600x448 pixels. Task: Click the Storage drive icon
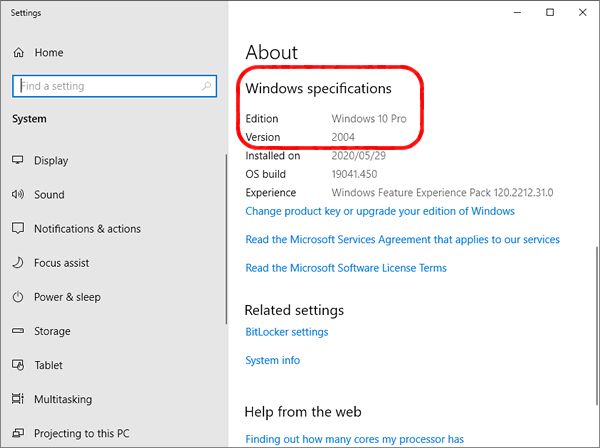pyautogui.click(x=18, y=331)
